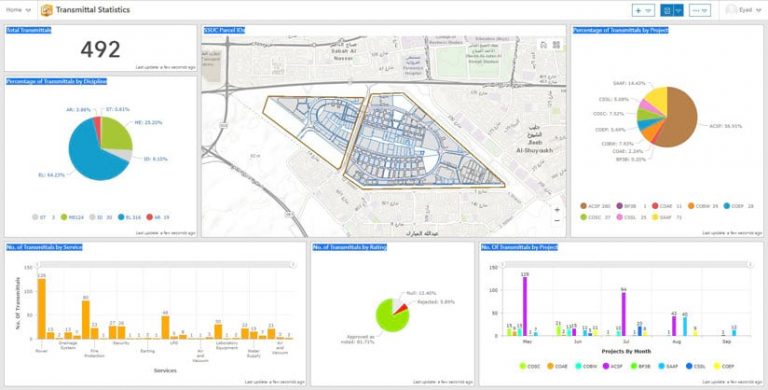The image size is (768, 390).
Task: Toggle ID series in discipline legend
Action: (x=100, y=217)
